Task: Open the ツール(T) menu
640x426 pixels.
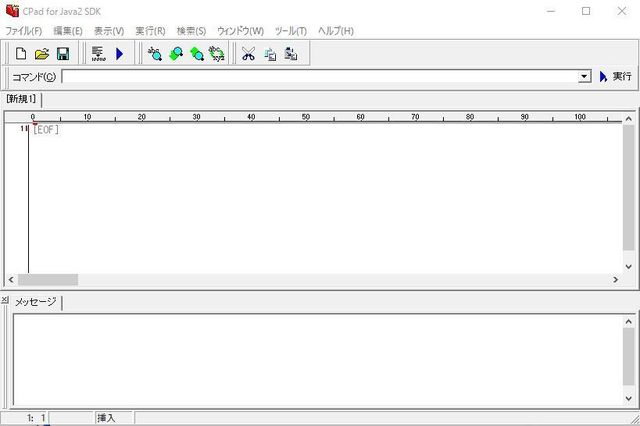Action: coord(291,31)
